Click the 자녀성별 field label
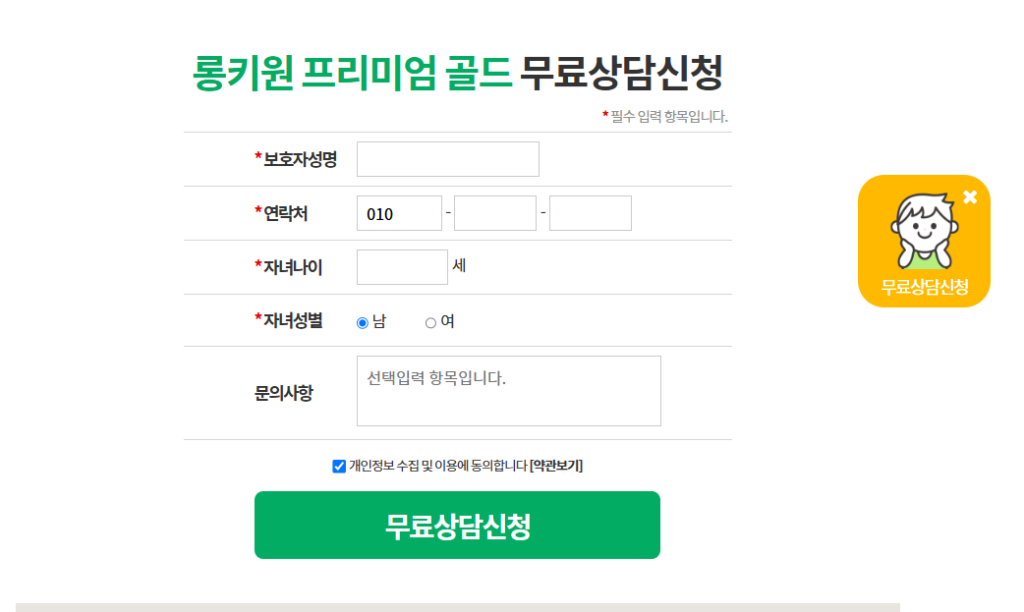The width and height of the screenshot is (1024, 612). pyautogui.click(x=289, y=321)
